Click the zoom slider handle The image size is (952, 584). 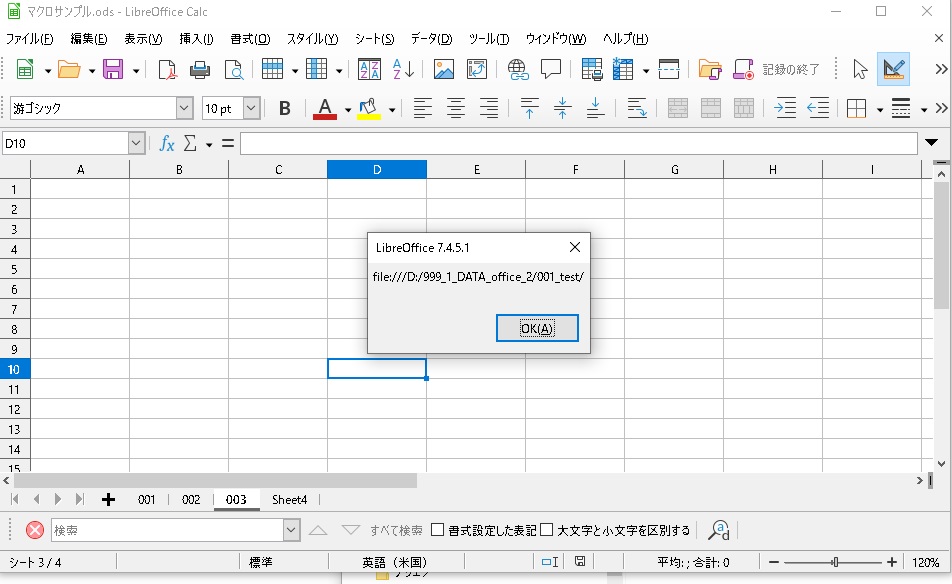tap(835, 562)
